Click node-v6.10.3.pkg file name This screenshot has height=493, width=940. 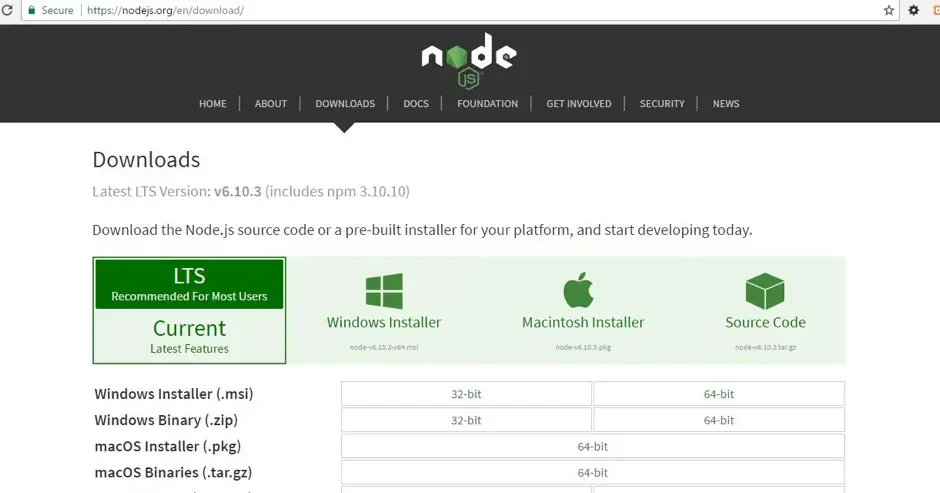click(x=583, y=347)
